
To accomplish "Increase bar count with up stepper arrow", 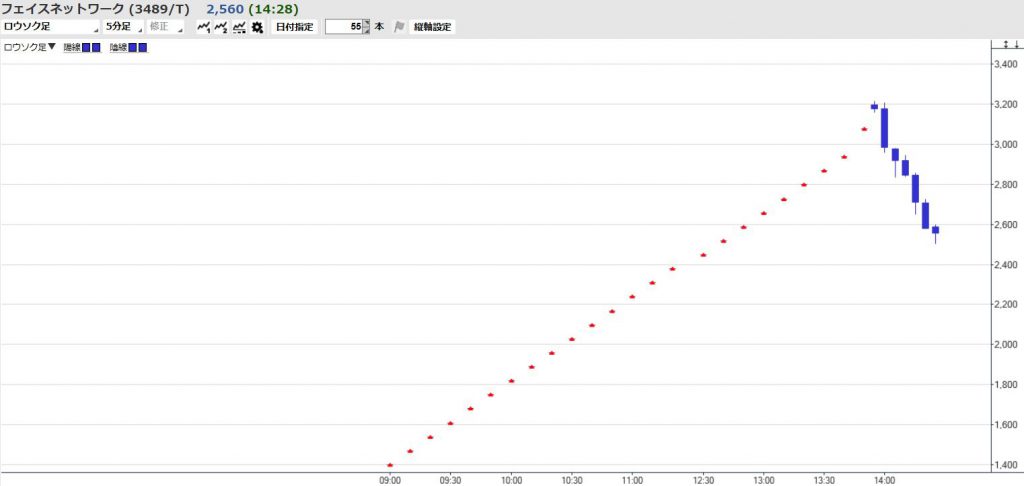I will click(366, 23).
